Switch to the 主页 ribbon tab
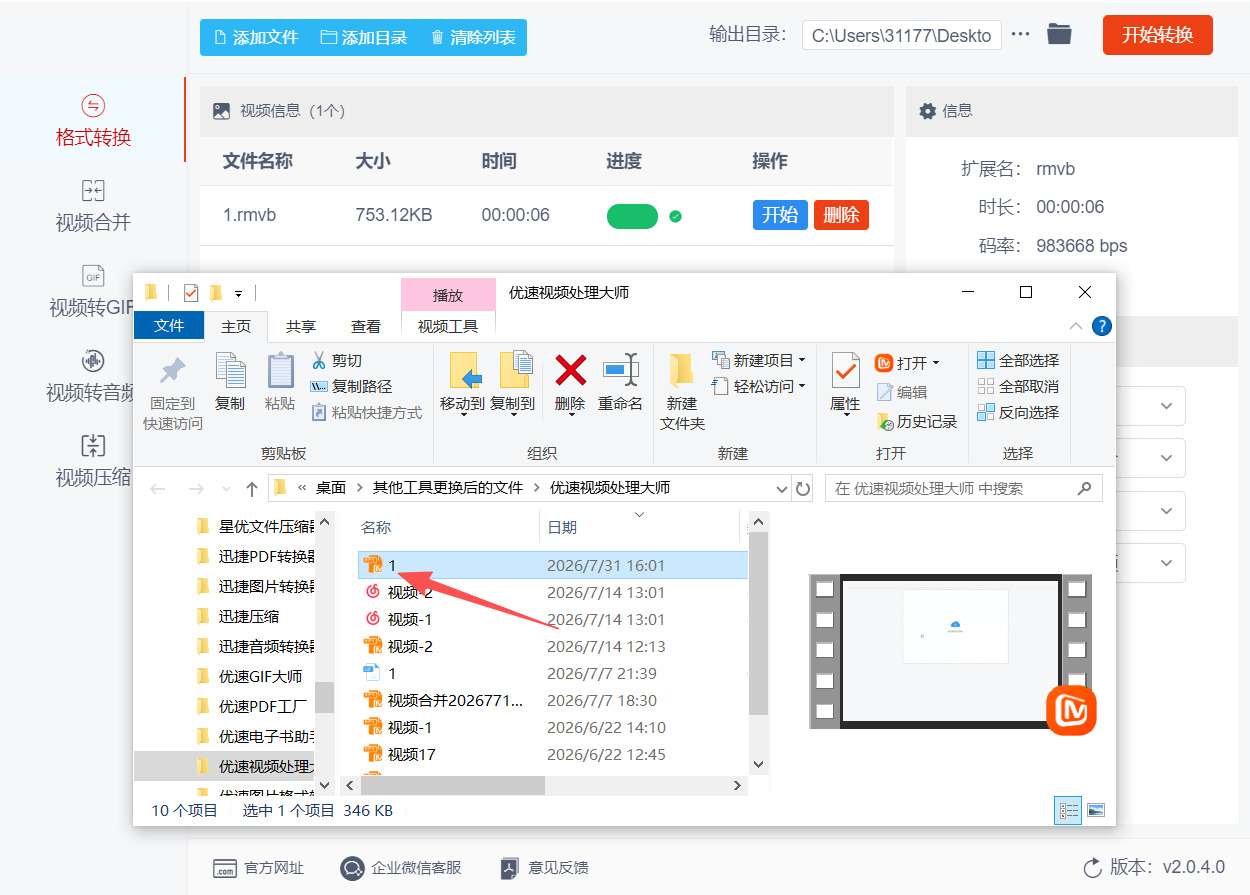1250x895 pixels. 236,326
